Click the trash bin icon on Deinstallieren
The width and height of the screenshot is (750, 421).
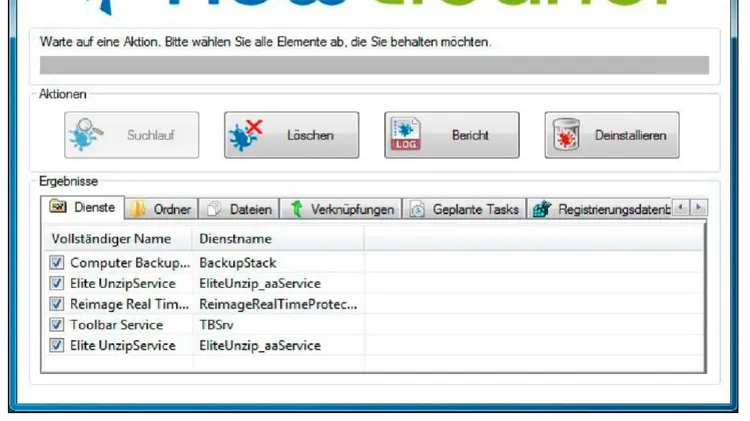pos(566,134)
